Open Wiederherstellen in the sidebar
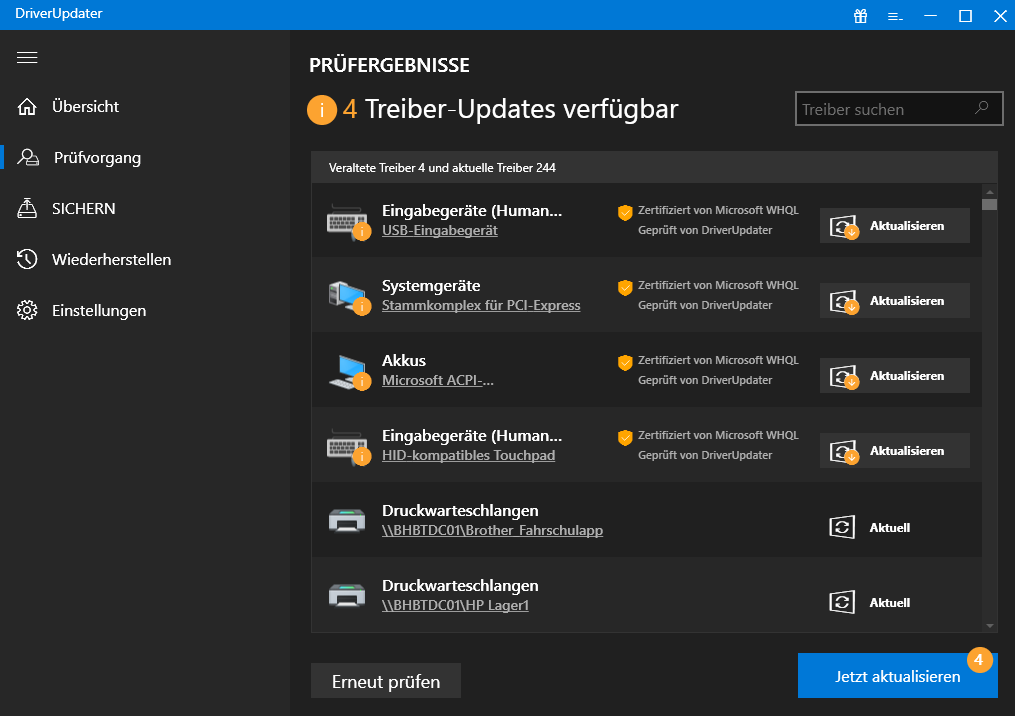 pyautogui.click(x=111, y=260)
